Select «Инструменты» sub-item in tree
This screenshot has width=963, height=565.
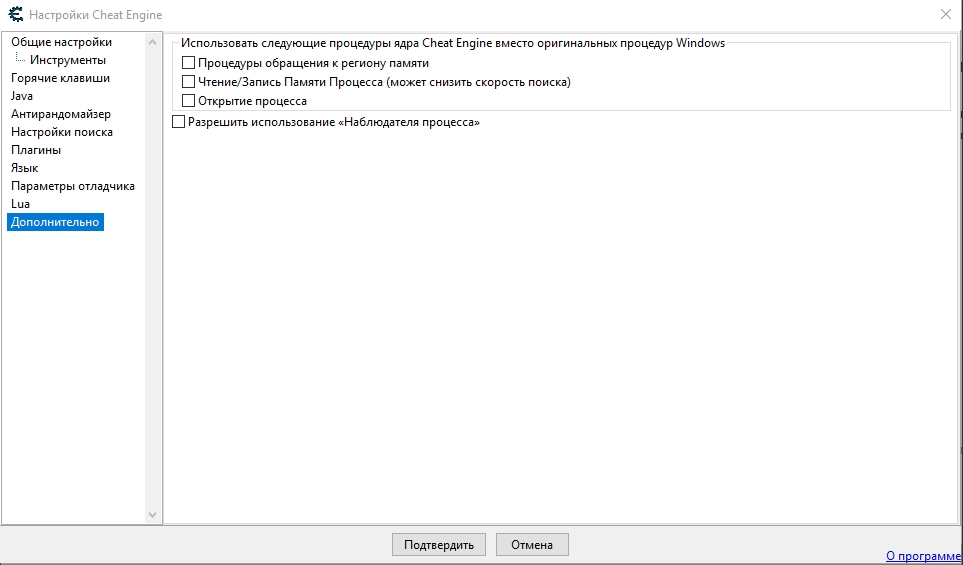[68, 60]
